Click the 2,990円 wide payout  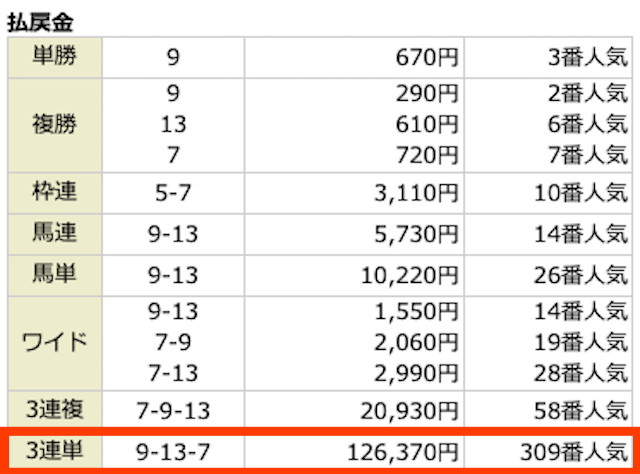tap(416, 374)
